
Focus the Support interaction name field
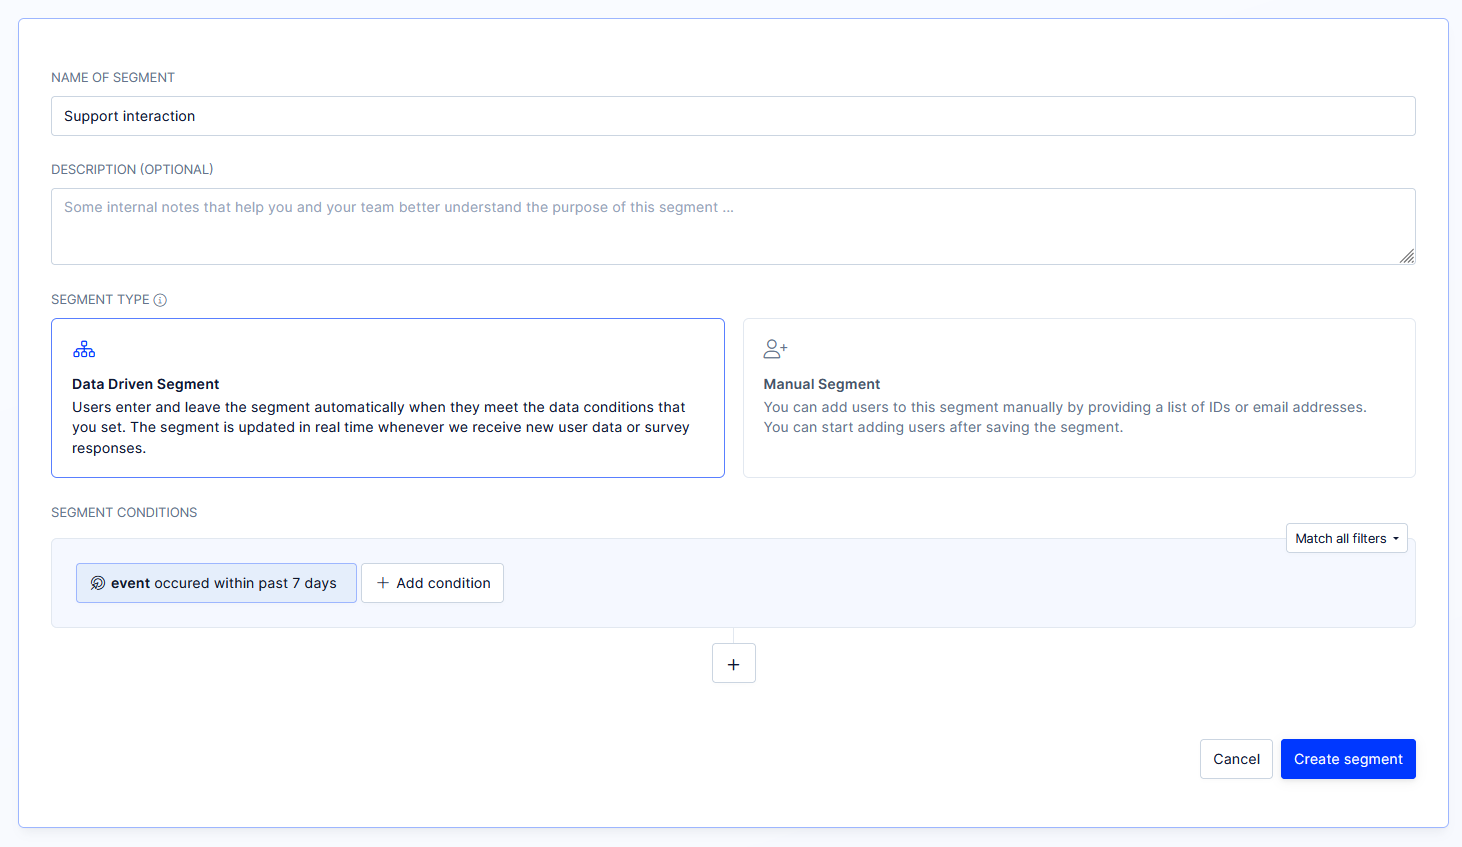(733, 116)
